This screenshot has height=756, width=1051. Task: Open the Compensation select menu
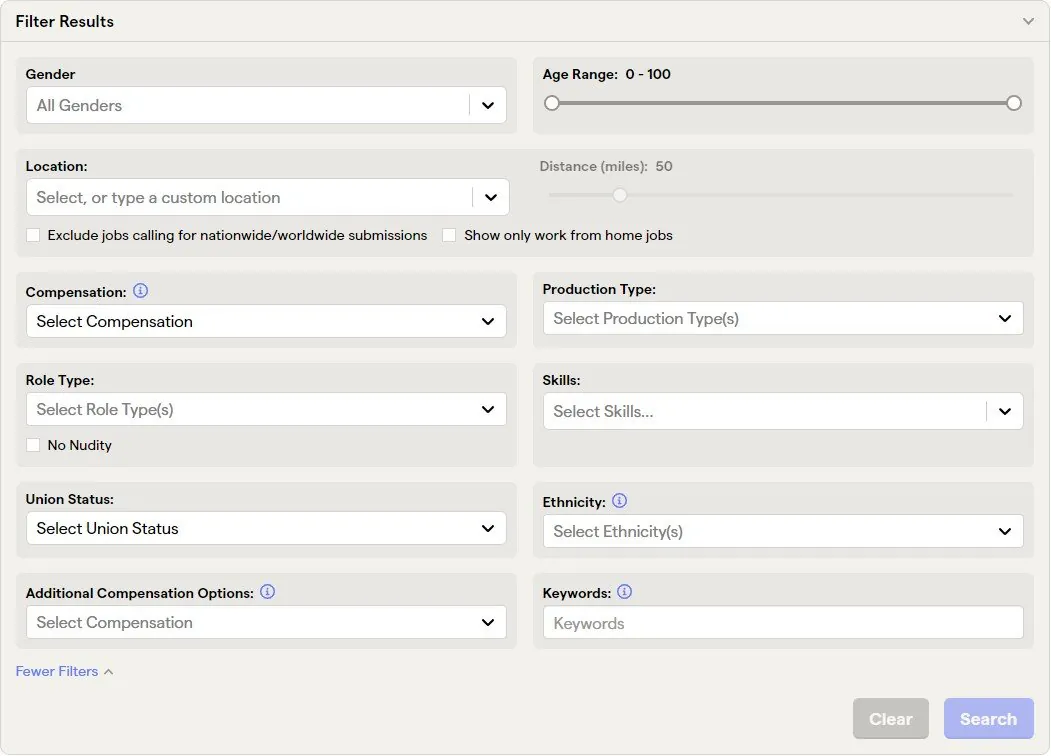[265, 321]
